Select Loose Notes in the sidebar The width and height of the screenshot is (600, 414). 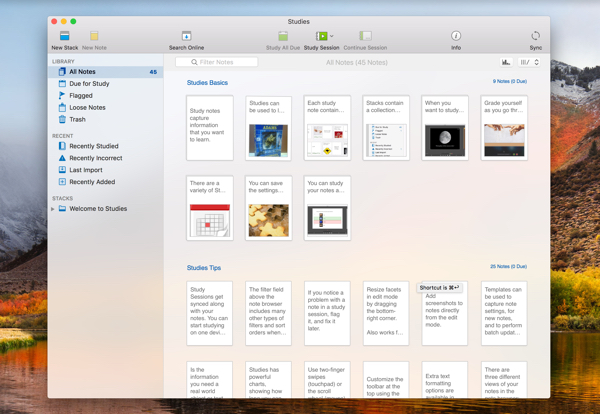(106, 108)
